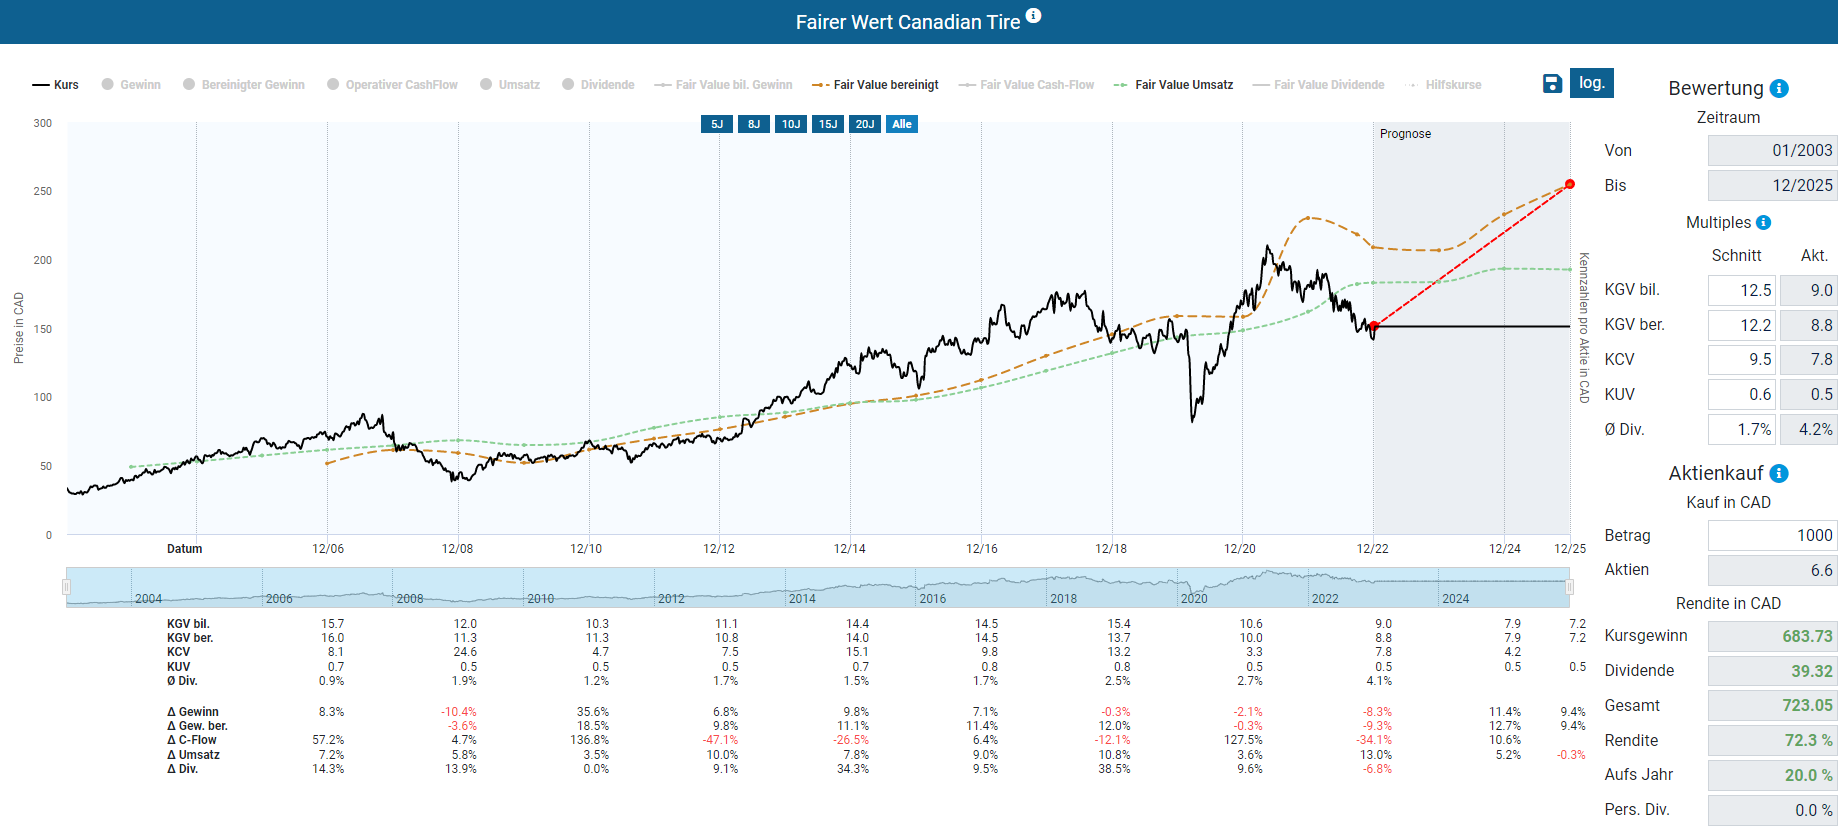The height and width of the screenshot is (837, 1848).
Task: Click the red forecast endpoint marker
Action: click(1570, 184)
